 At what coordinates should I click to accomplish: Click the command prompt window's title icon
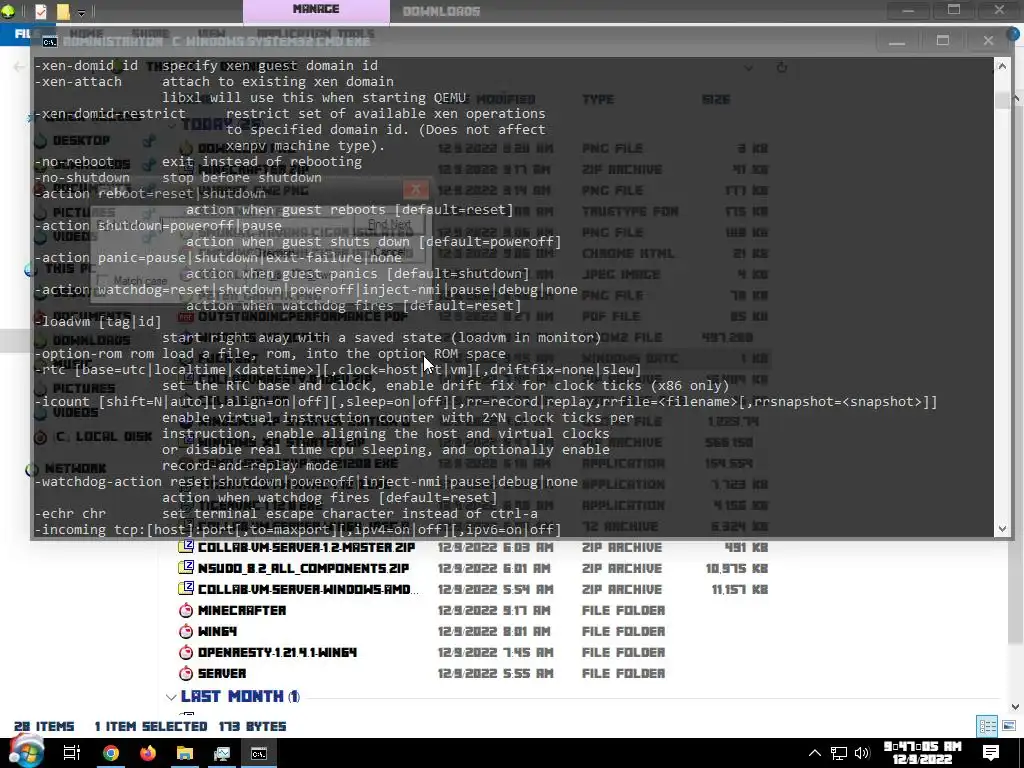pos(50,42)
